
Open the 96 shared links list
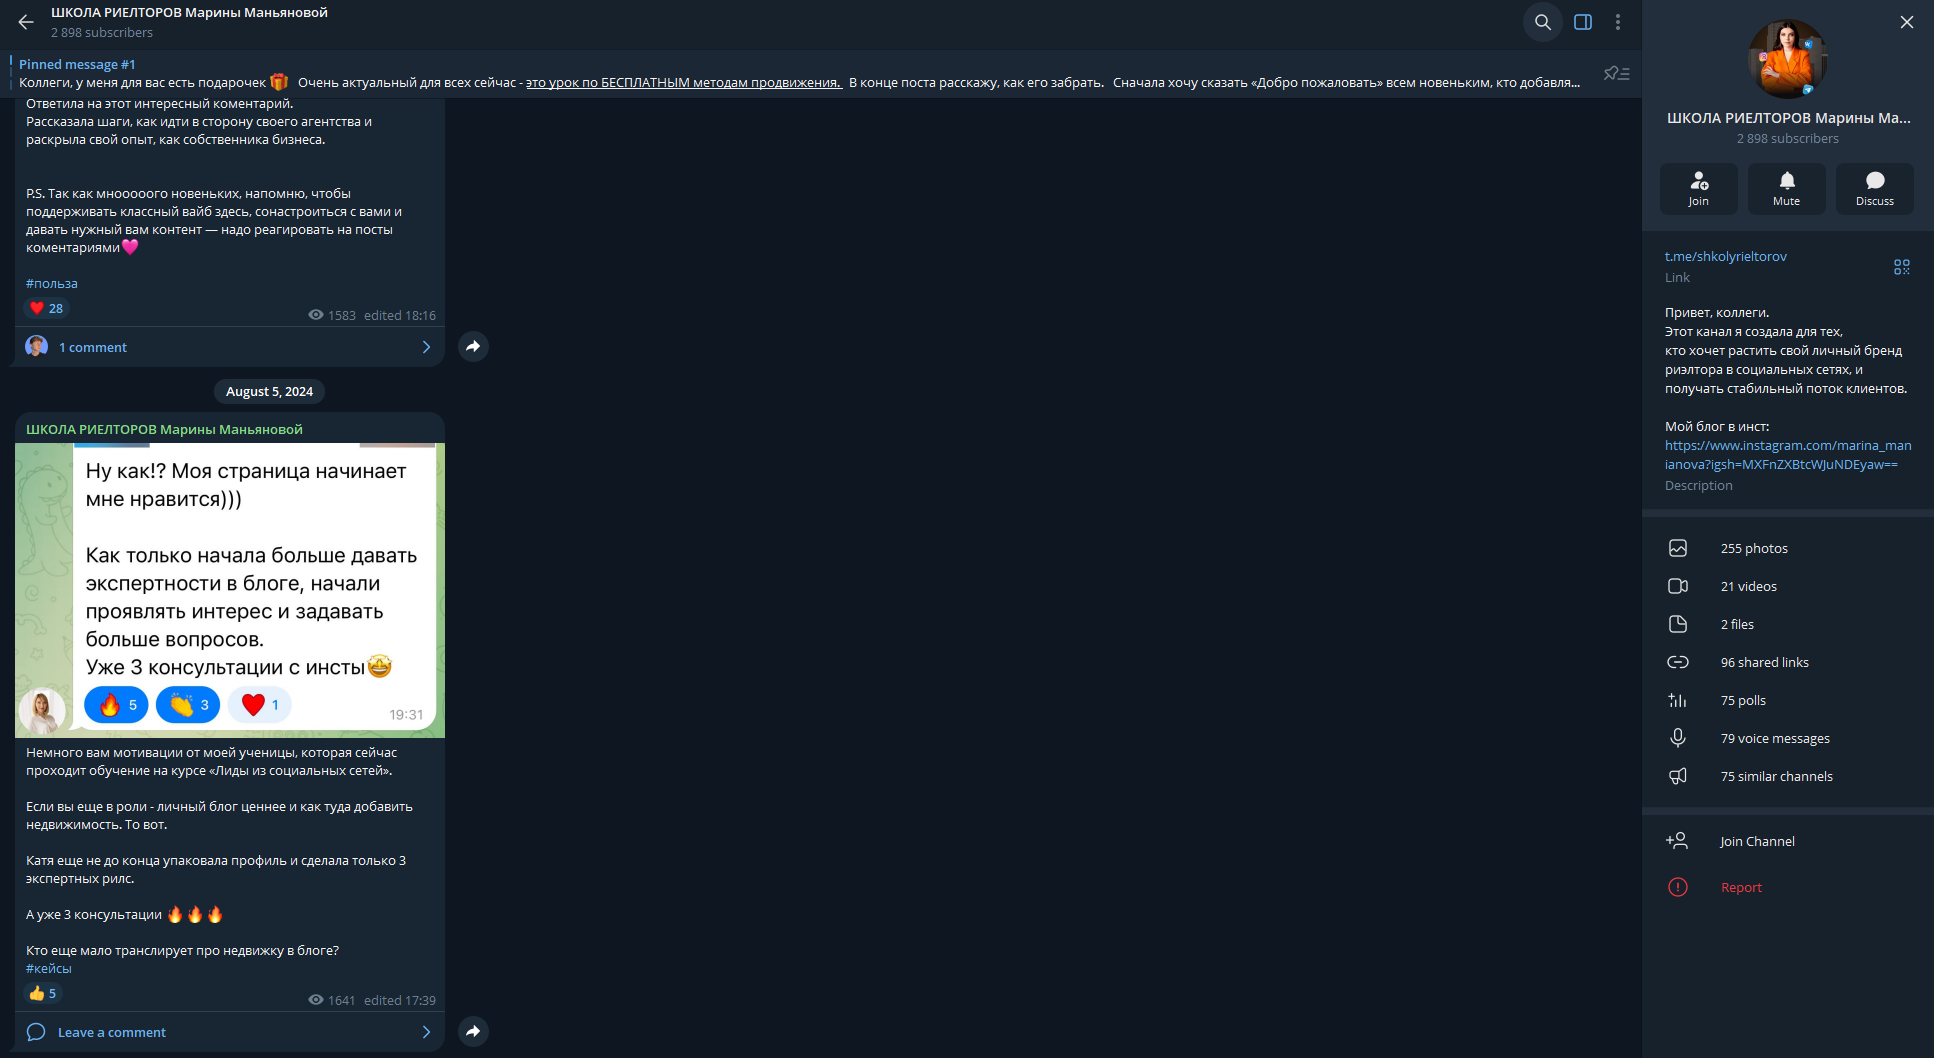click(1788, 662)
